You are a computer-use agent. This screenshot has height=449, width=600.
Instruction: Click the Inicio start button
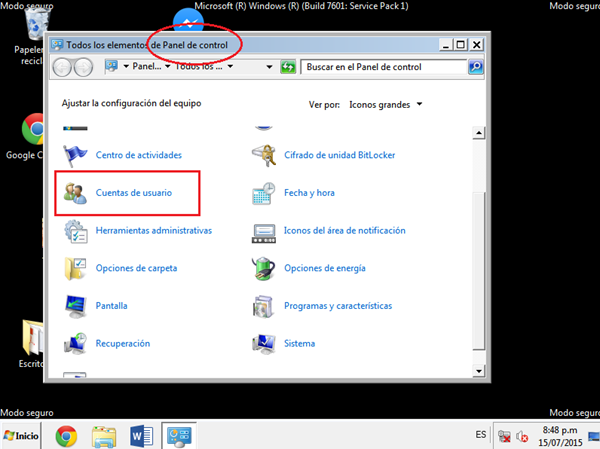pos(21,436)
